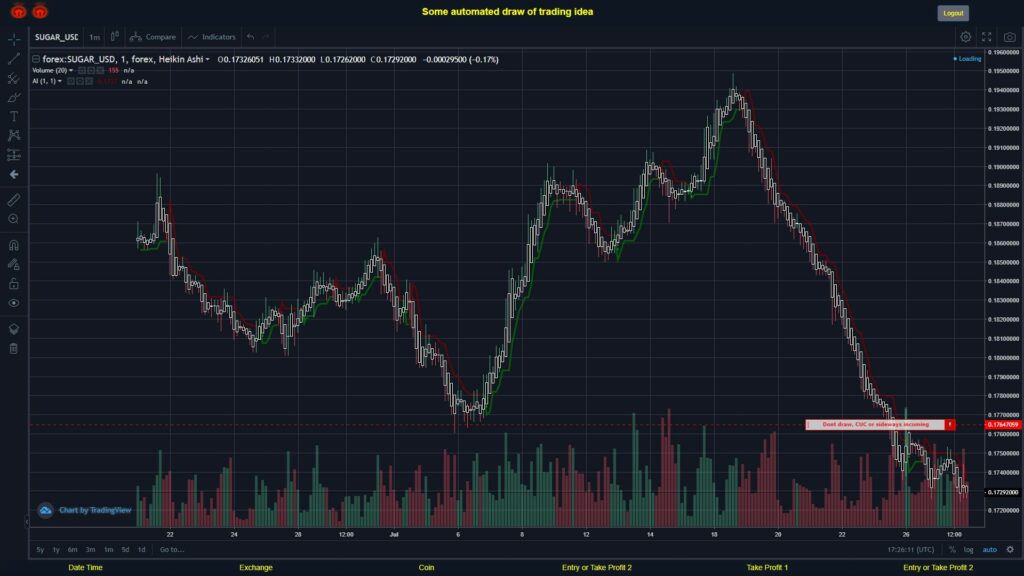
Task: Open price axis settings gear at bottom right
Action: 1010,549
